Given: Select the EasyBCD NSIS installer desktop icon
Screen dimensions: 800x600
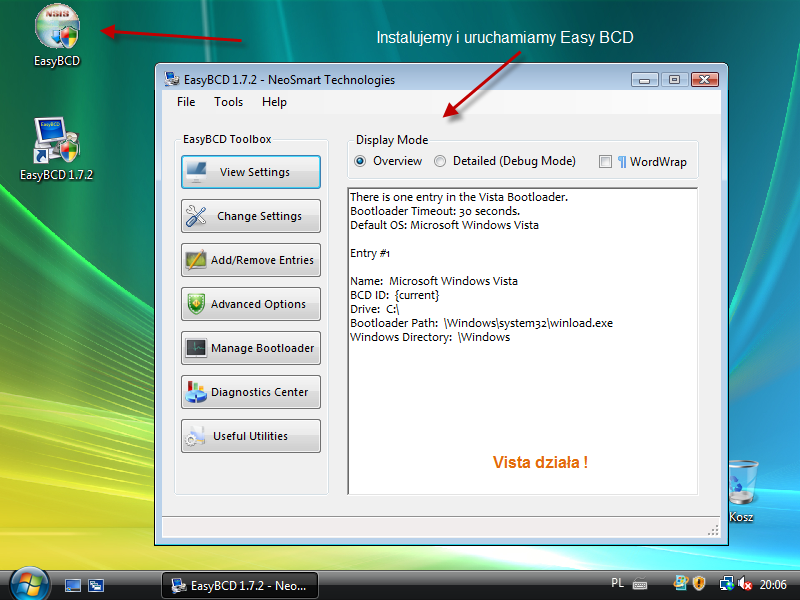Looking at the screenshot, I should 57,36.
